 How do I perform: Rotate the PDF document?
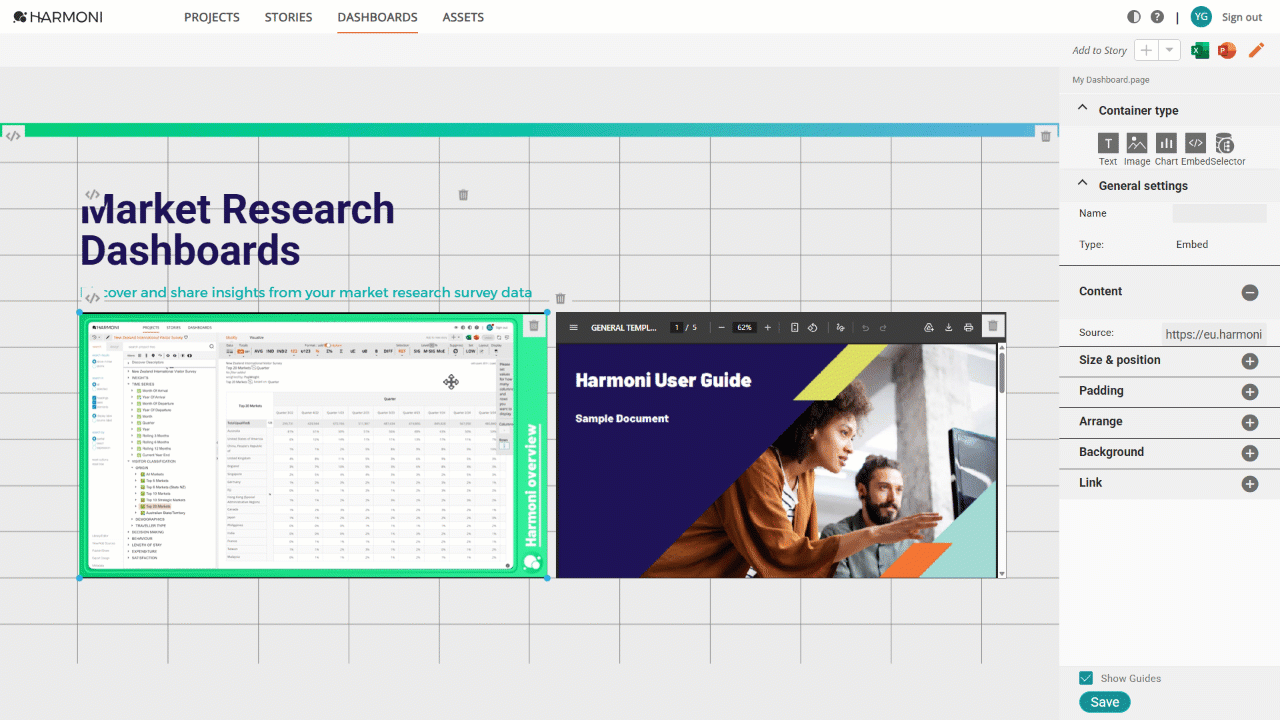813,327
